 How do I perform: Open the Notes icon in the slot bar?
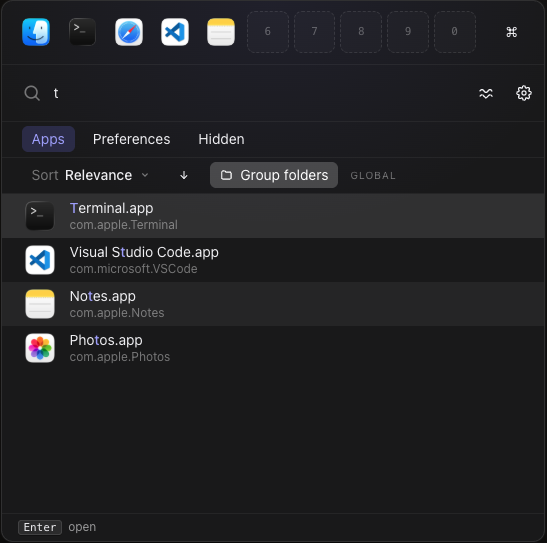tap(221, 32)
